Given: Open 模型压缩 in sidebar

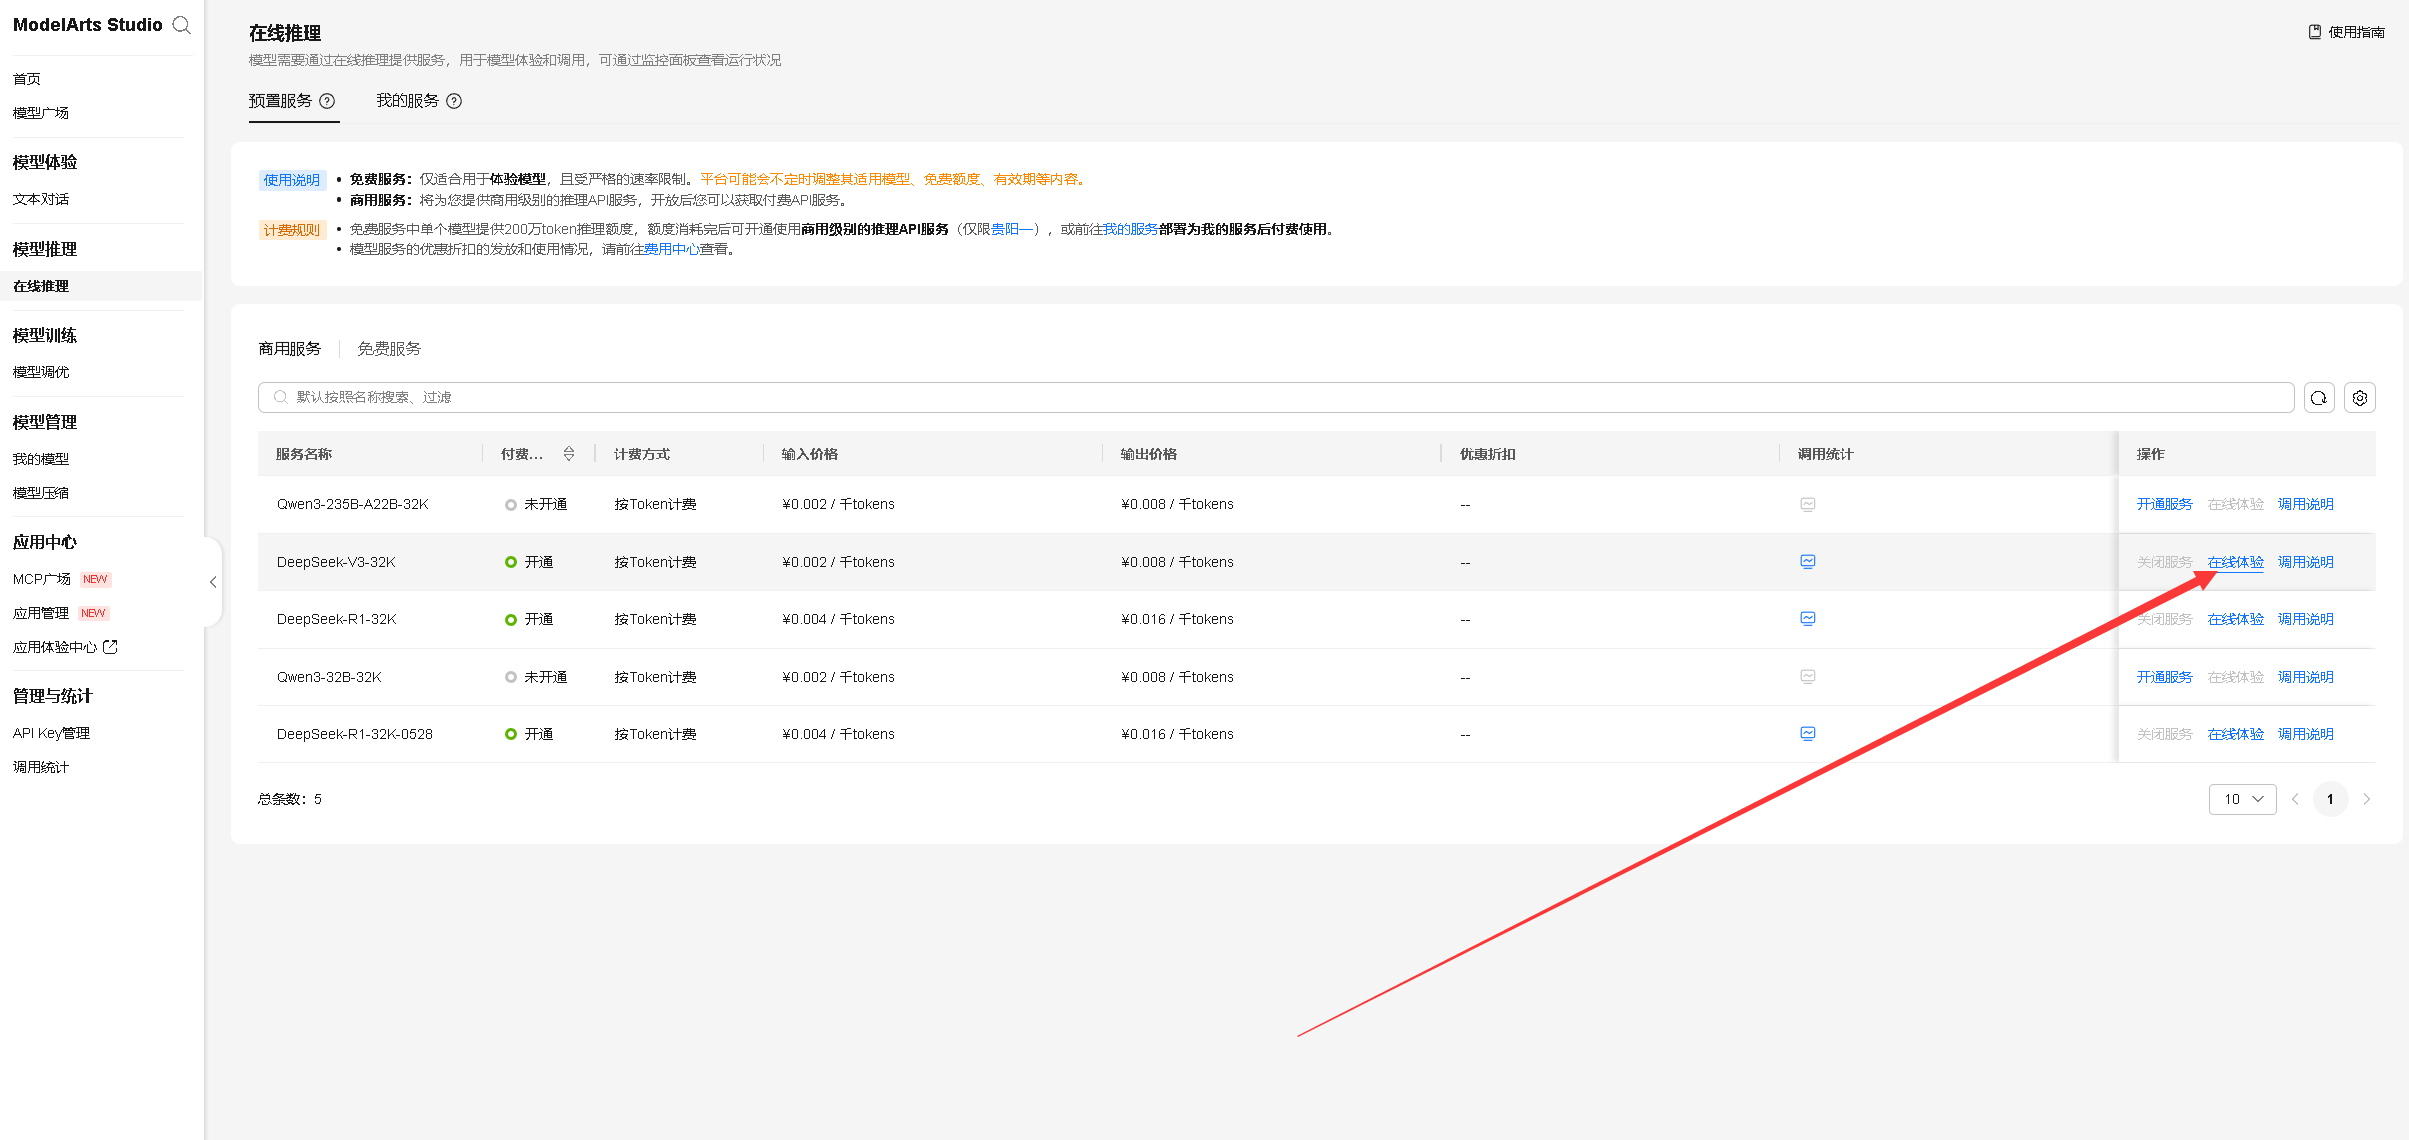Looking at the screenshot, I should (x=41, y=493).
